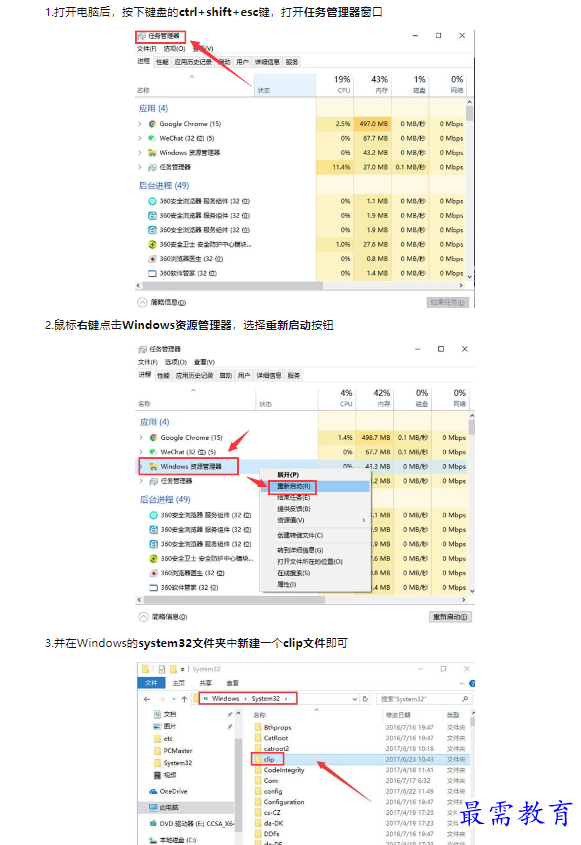
Task: Expand 任务管理器 process row in step 1
Action: tap(140, 168)
